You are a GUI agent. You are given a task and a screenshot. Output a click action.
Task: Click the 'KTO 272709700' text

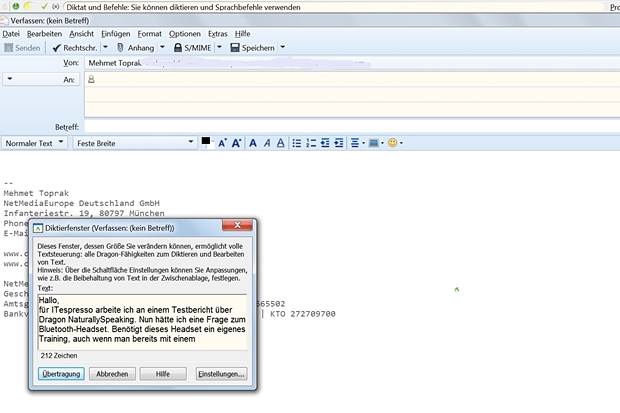(x=303, y=314)
